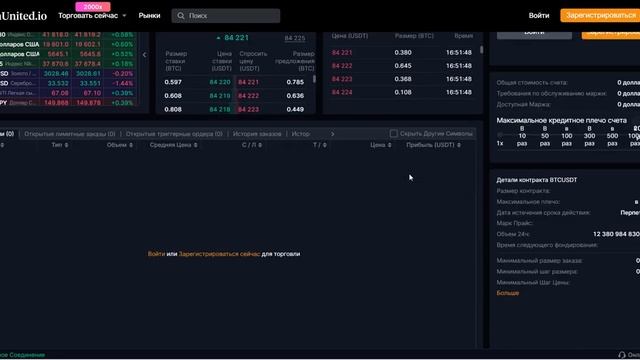640x360 pixels.
Task: Select bid price 84 220 in order book
Action: click(x=220, y=82)
